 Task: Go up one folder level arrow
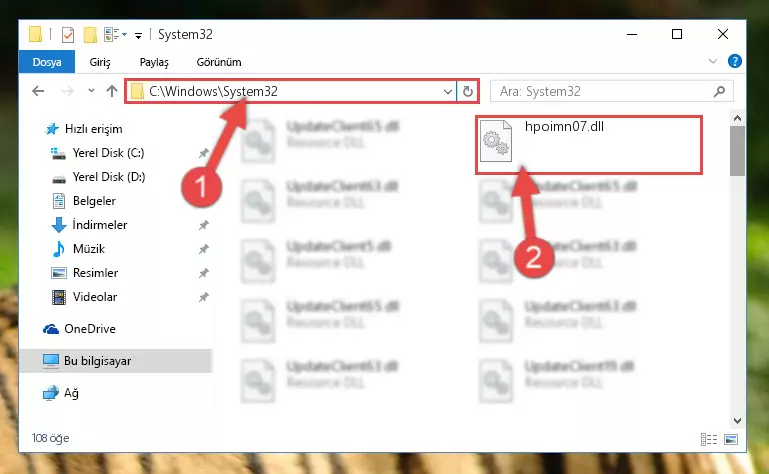(112, 91)
